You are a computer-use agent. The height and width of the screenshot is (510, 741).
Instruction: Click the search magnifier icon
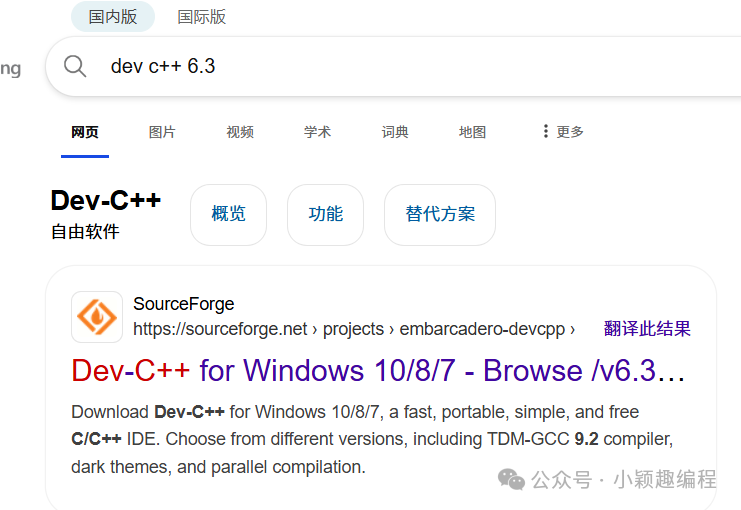[75, 66]
